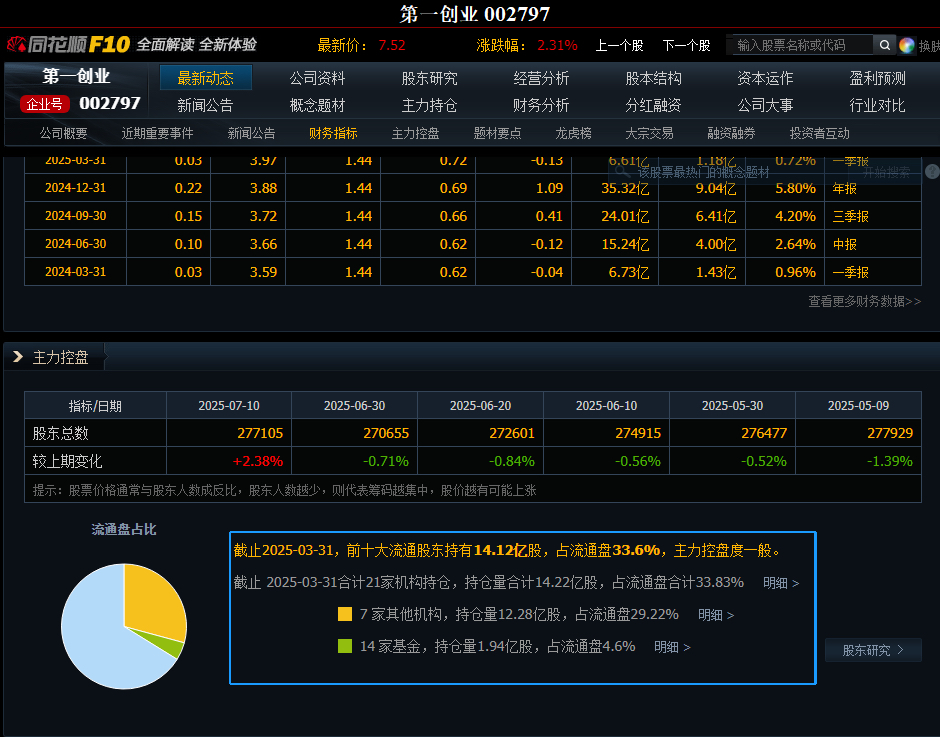The image size is (940, 737).
Task: Click 三季报 in the 2024-09-30 row
Action: pos(850,216)
